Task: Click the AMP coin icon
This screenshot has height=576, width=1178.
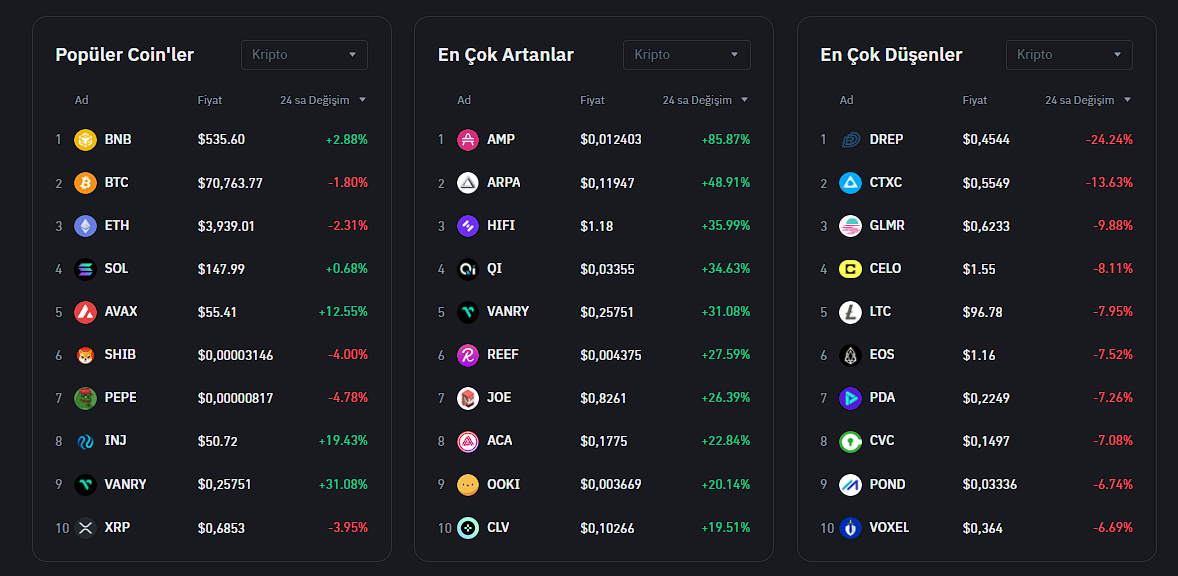Action: coord(468,140)
